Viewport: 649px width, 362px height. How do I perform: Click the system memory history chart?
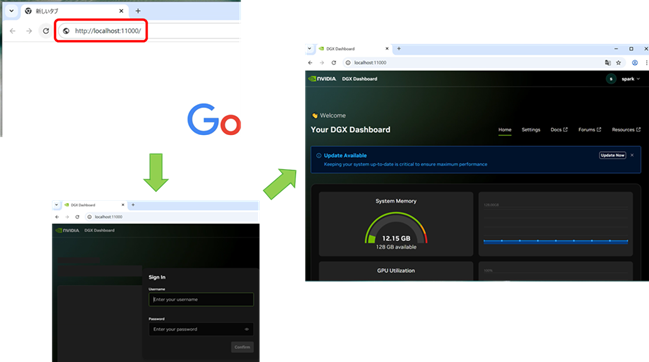[555, 224]
